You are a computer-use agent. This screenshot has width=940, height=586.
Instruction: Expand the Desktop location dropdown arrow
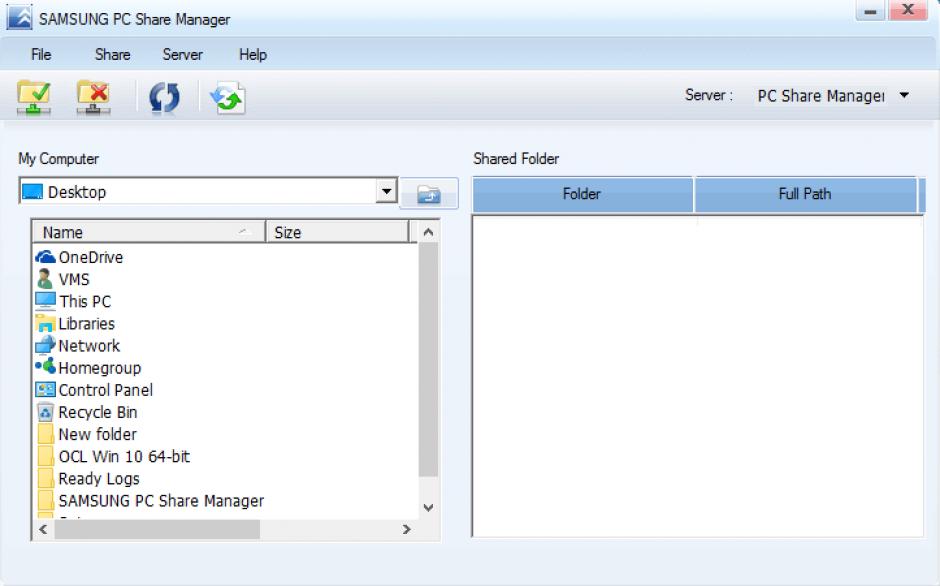[x=387, y=191]
